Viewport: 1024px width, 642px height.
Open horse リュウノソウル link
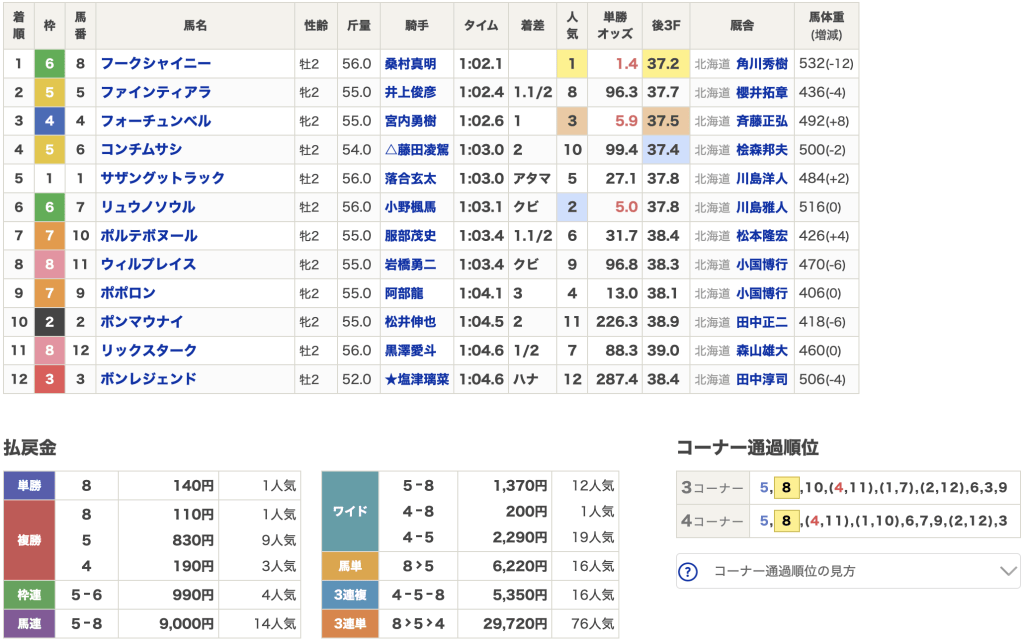click(x=148, y=207)
